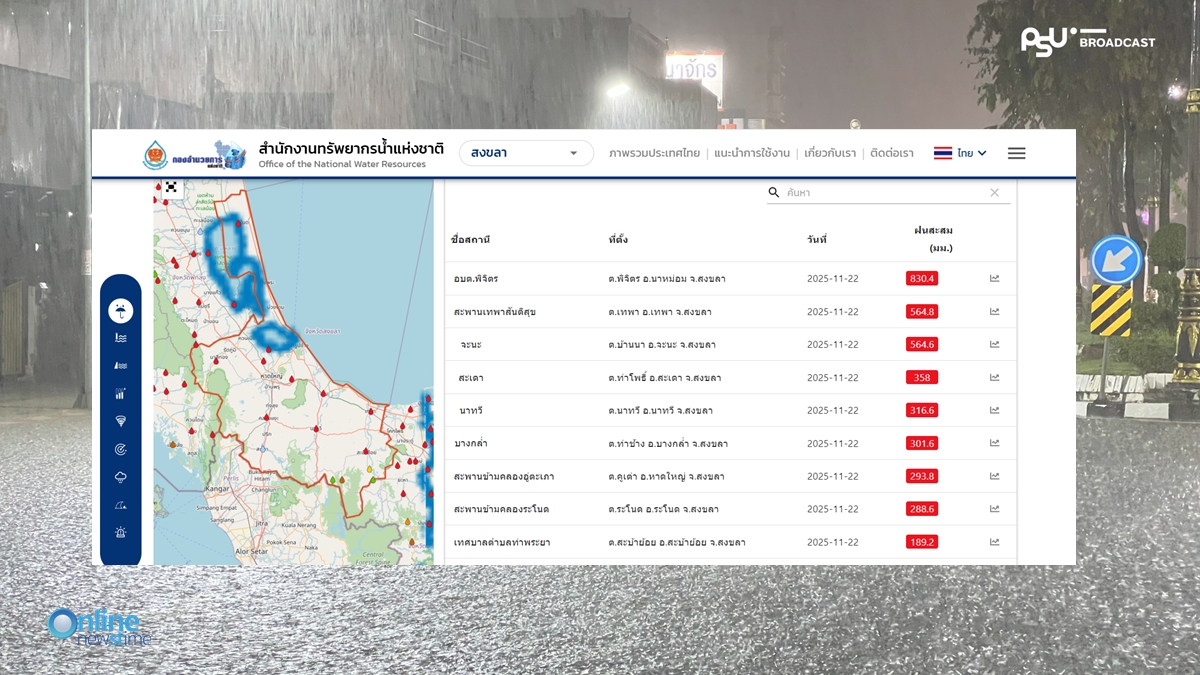Click the ติดต่อเรา contact link
1200x675 pixels.
tap(891, 153)
